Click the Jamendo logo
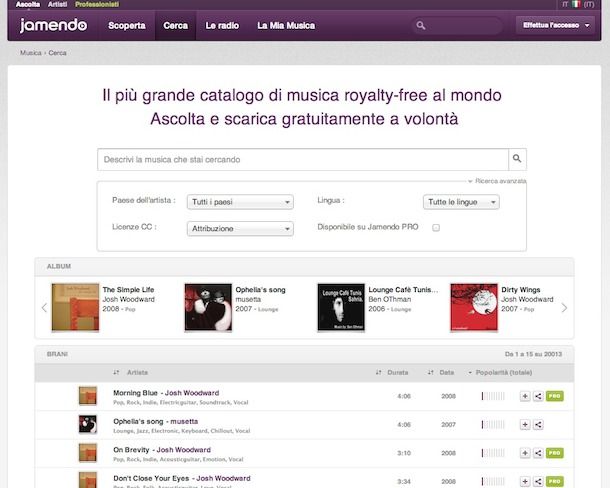 pos(53,25)
